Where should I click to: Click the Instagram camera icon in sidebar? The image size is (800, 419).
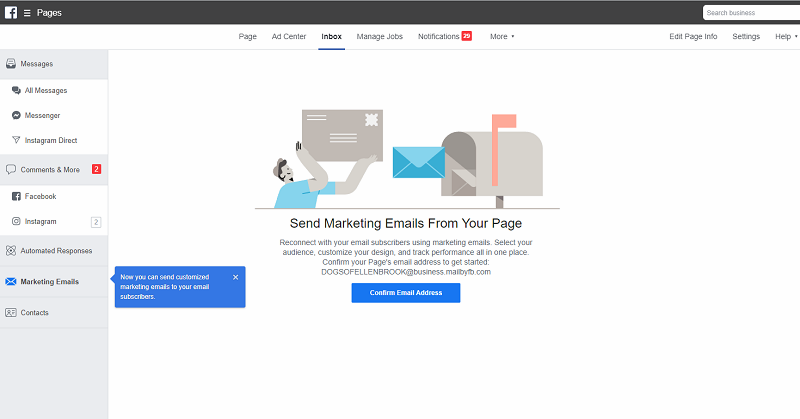(16, 221)
